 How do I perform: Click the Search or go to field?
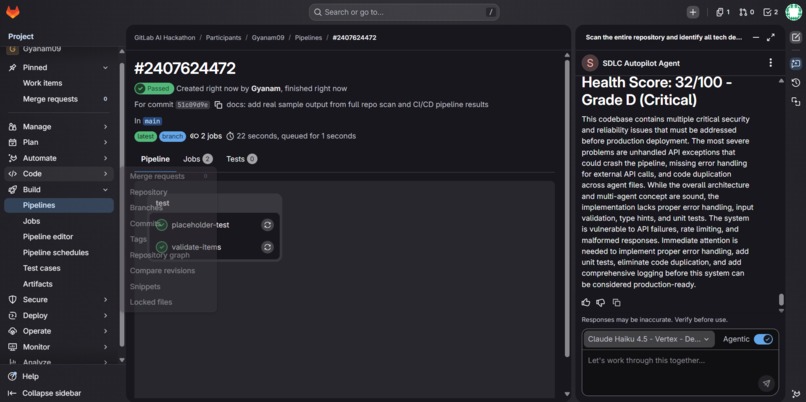404,12
